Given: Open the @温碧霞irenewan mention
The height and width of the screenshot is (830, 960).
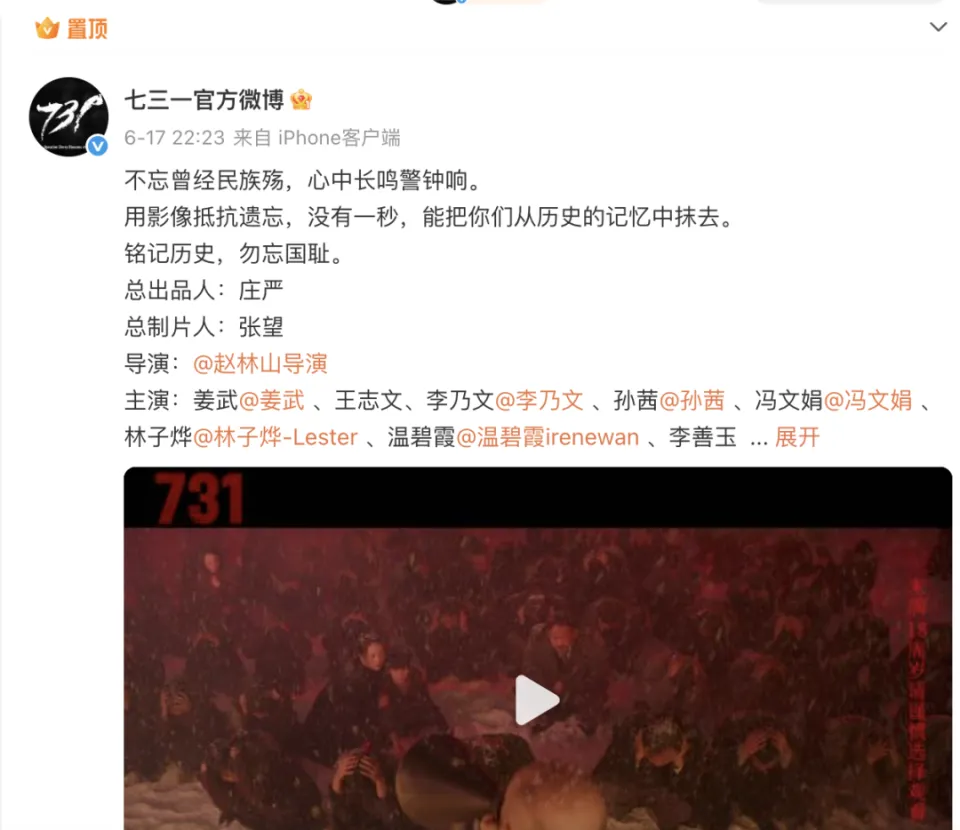Looking at the screenshot, I should (x=548, y=437).
